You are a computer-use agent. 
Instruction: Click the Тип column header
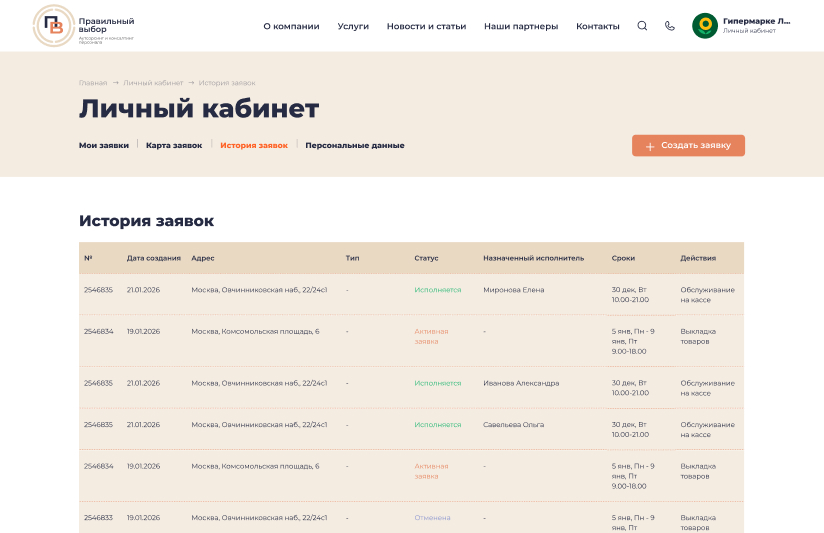(353, 258)
